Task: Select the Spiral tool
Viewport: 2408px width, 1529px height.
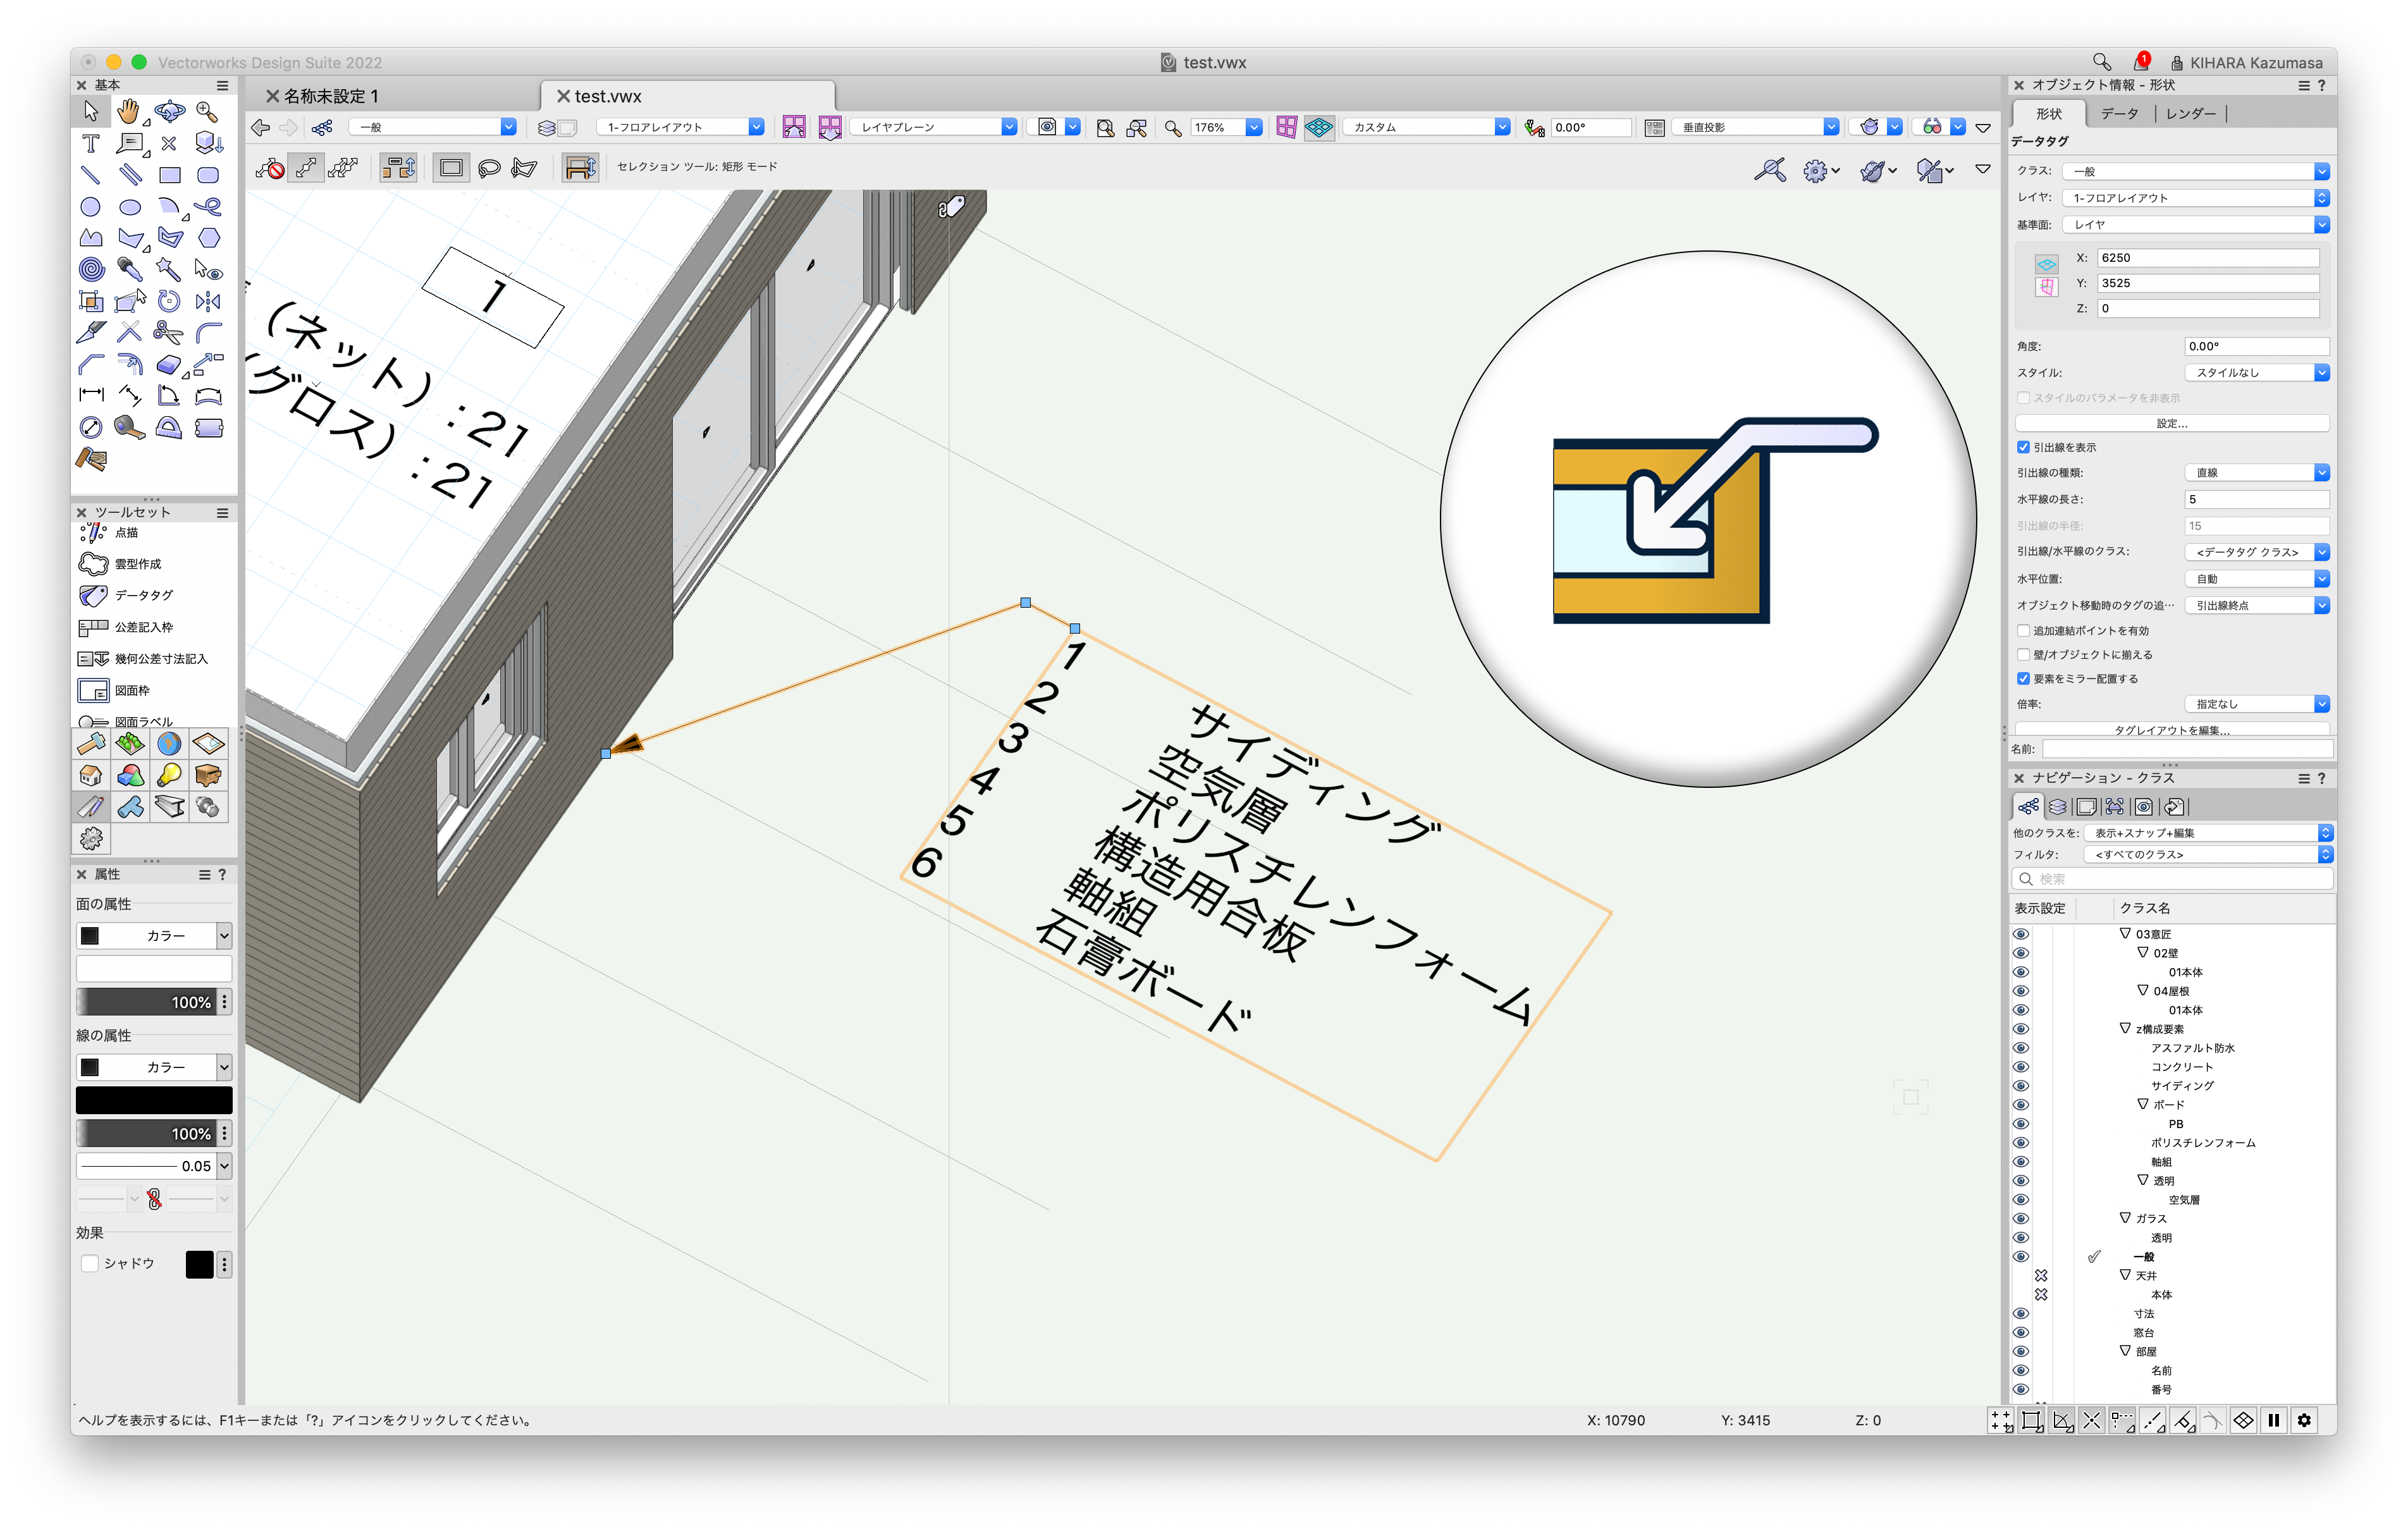Action: (x=91, y=269)
